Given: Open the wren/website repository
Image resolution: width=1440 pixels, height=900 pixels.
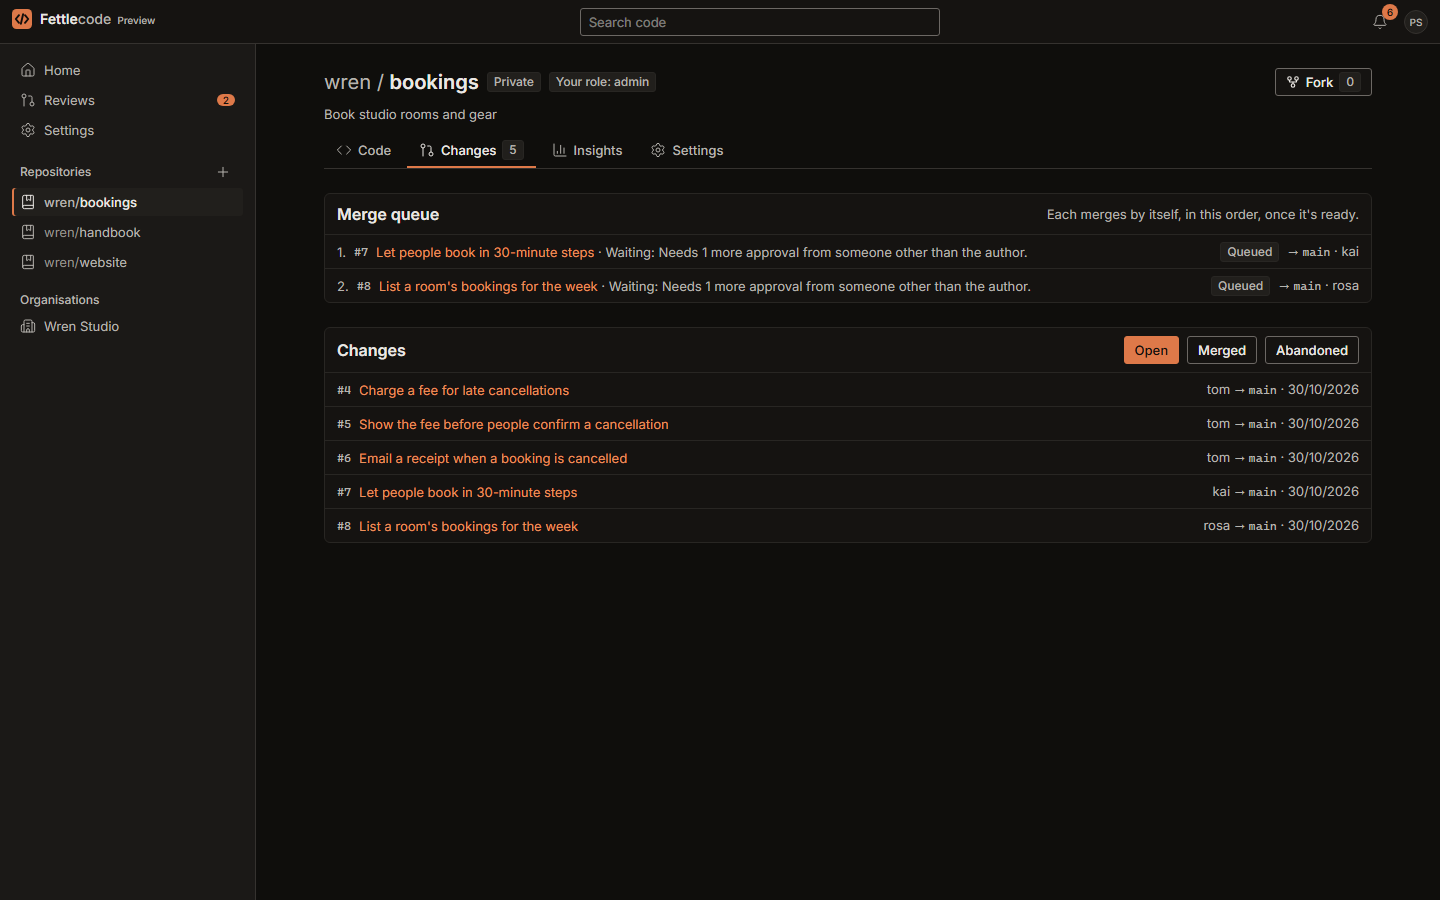Looking at the screenshot, I should (128, 262).
